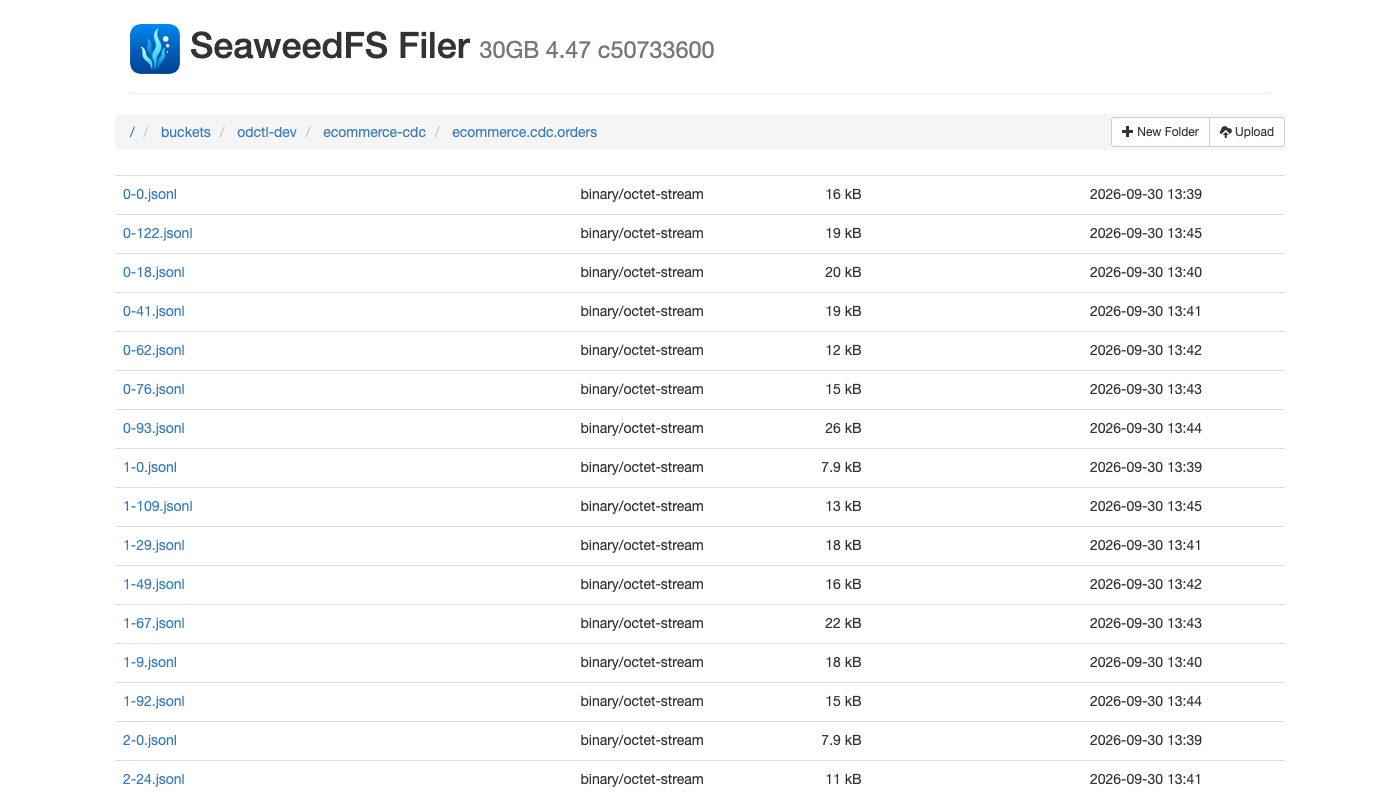Click binary/octet-stream type of 0-0.jsonl

[642, 194]
